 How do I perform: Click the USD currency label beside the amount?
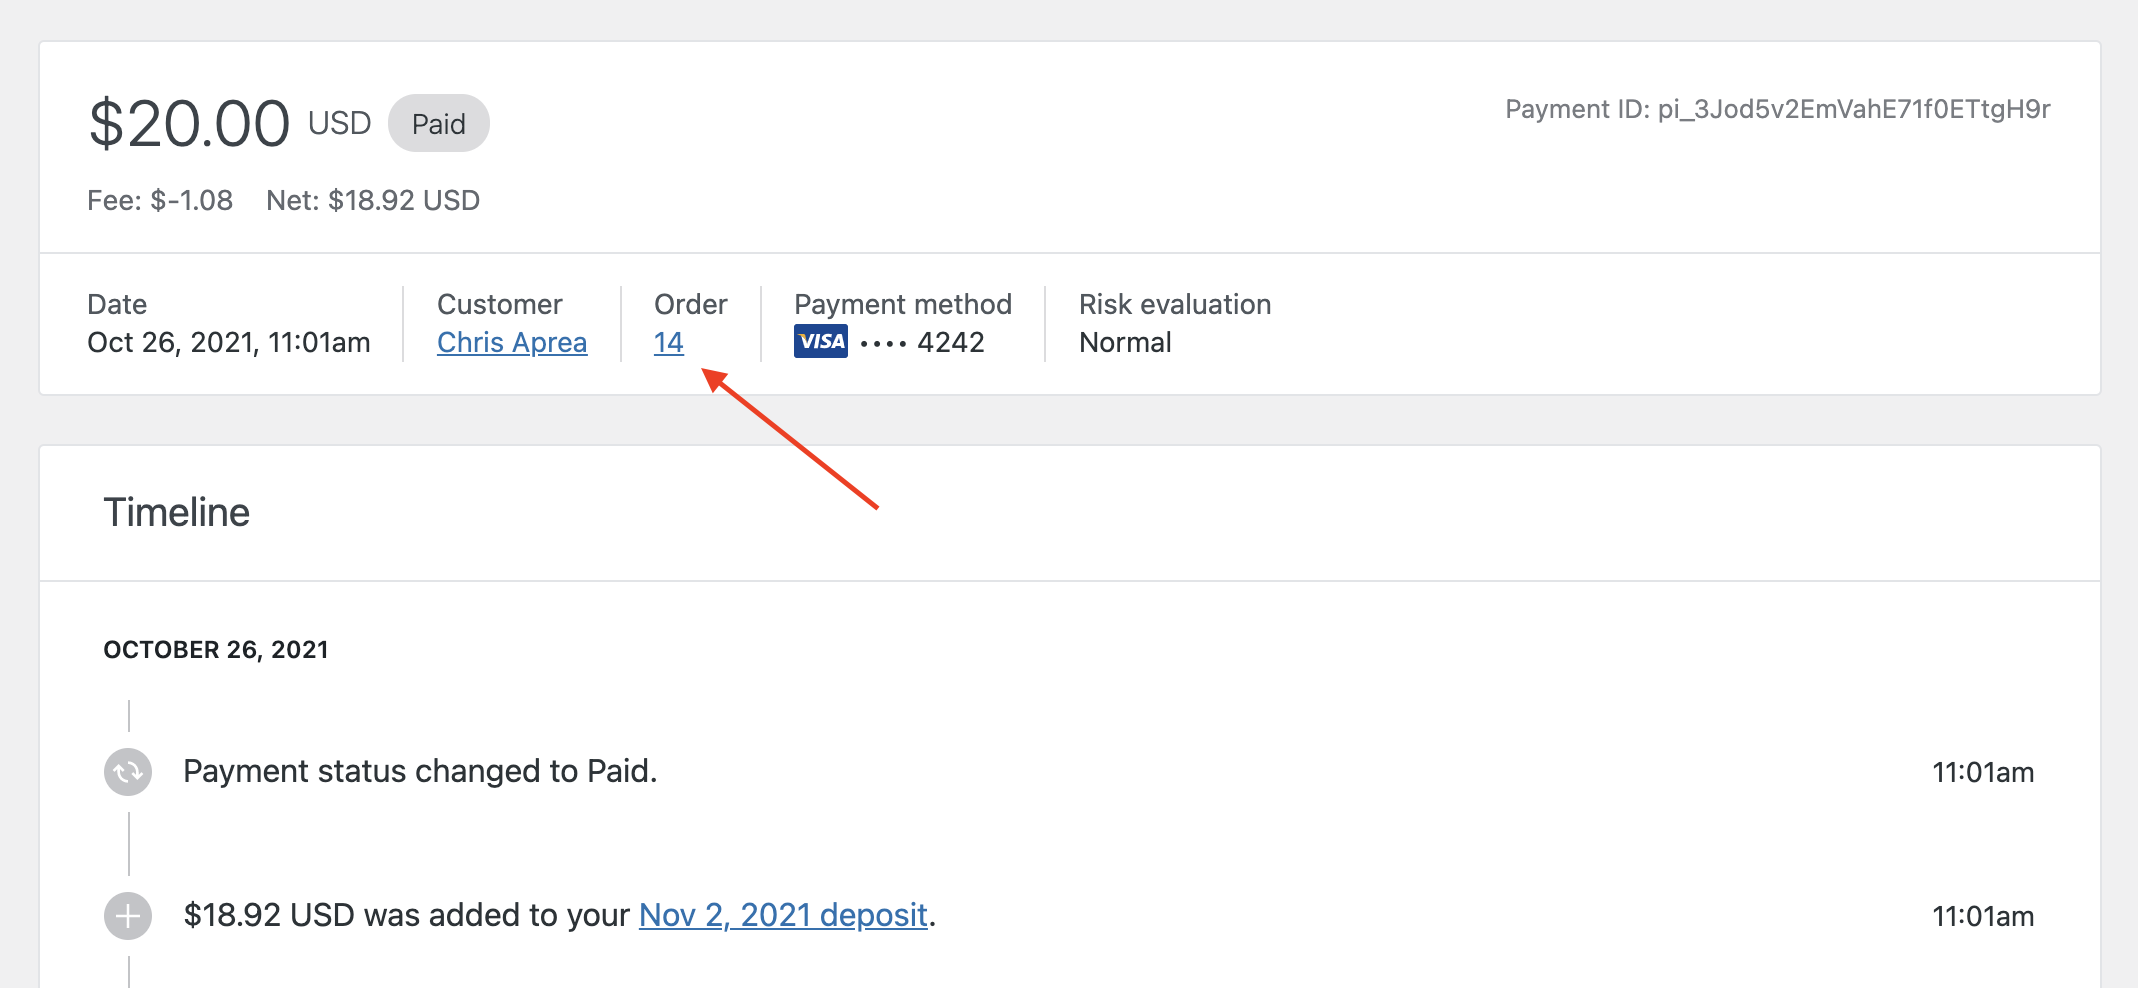point(339,123)
